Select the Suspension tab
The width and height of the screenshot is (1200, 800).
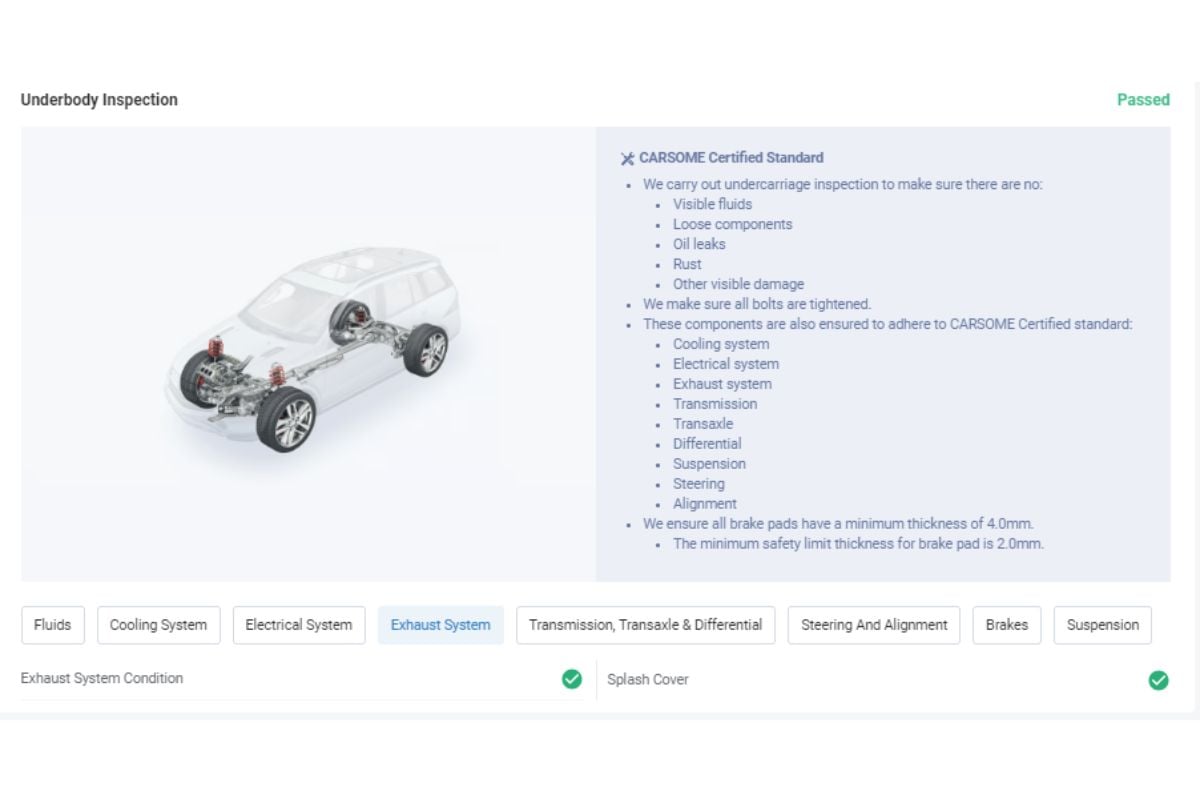pyautogui.click(x=1102, y=624)
